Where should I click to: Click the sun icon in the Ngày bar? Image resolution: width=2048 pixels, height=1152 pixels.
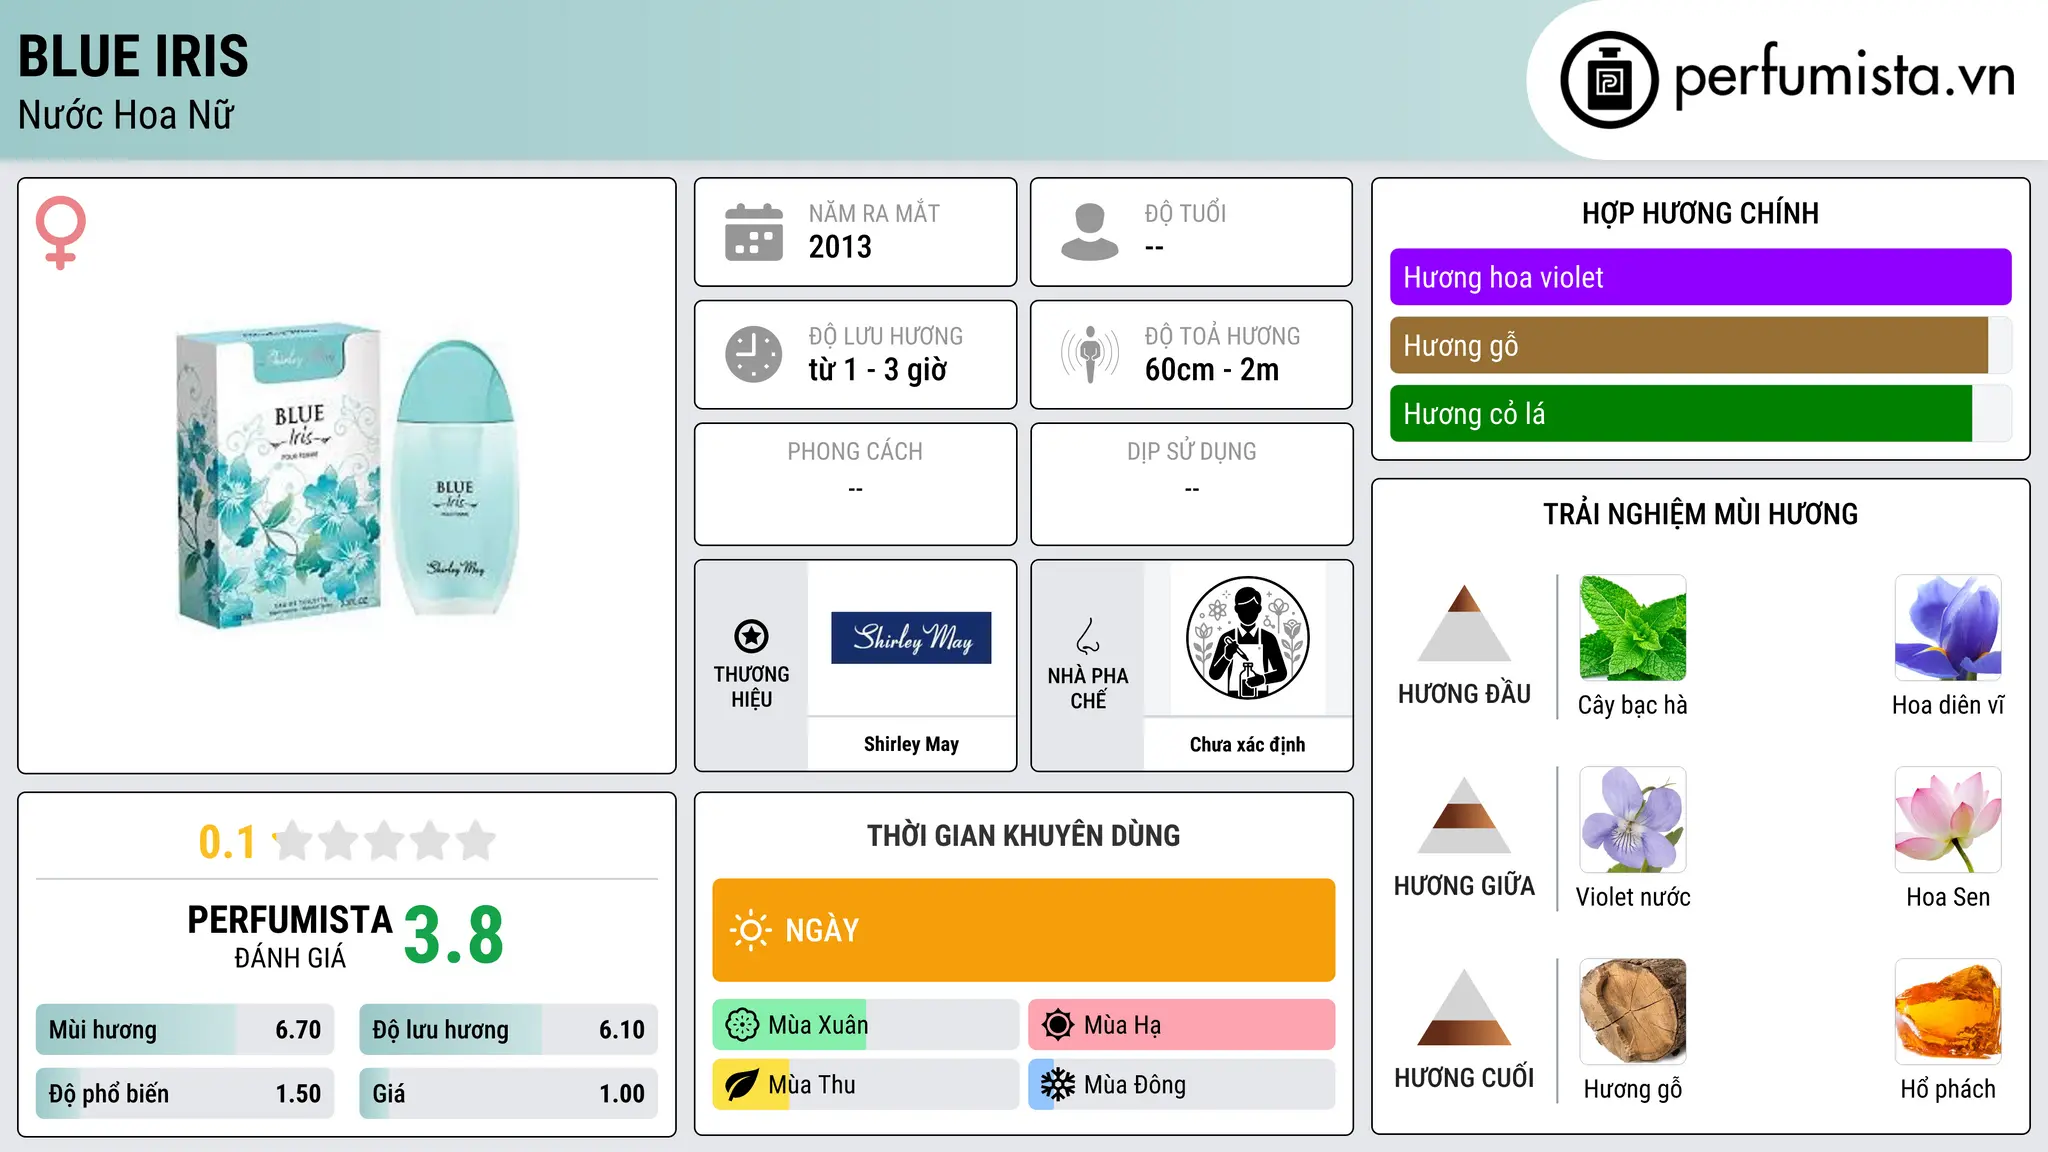750,930
